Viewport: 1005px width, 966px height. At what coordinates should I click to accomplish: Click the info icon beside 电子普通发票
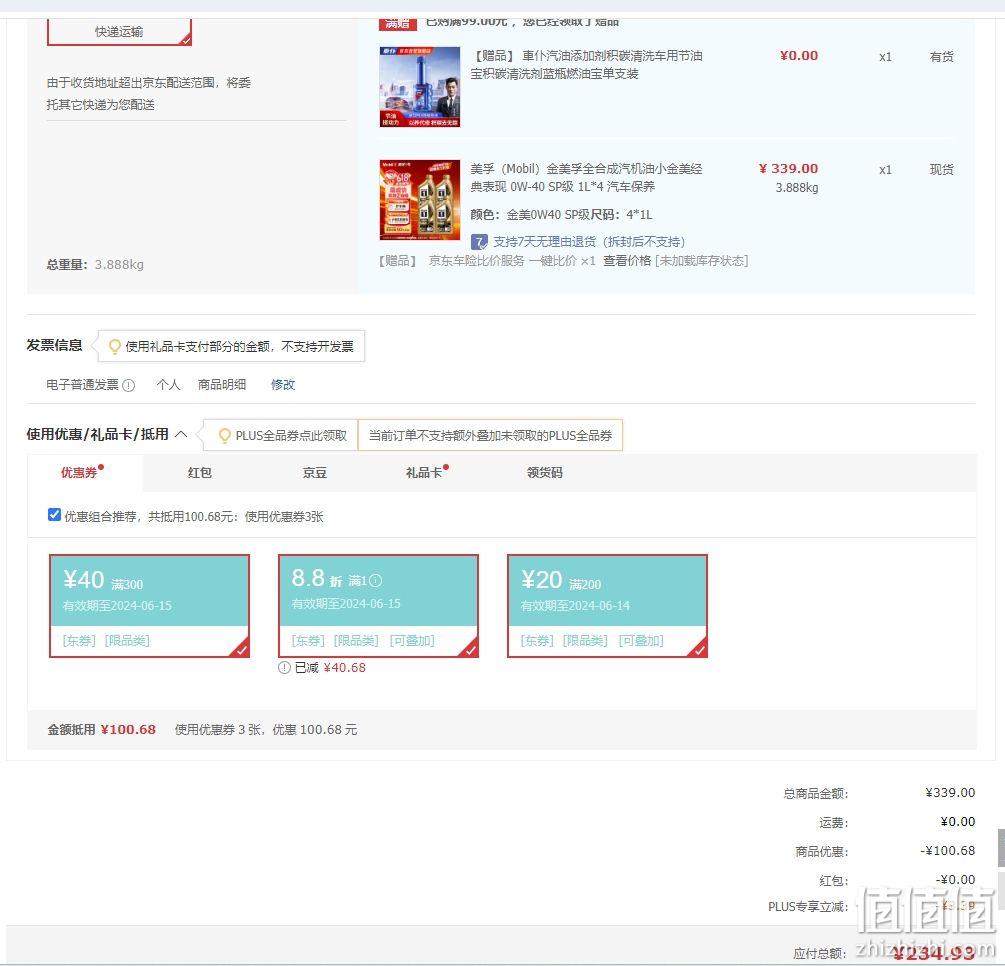[128, 385]
